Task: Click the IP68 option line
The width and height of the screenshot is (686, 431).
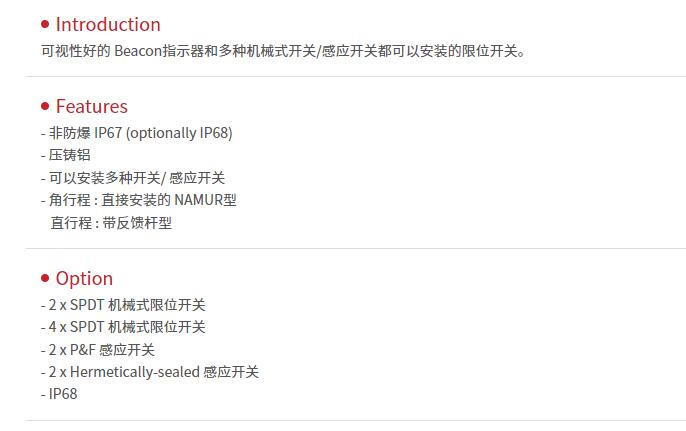Action: click(59, 394)
